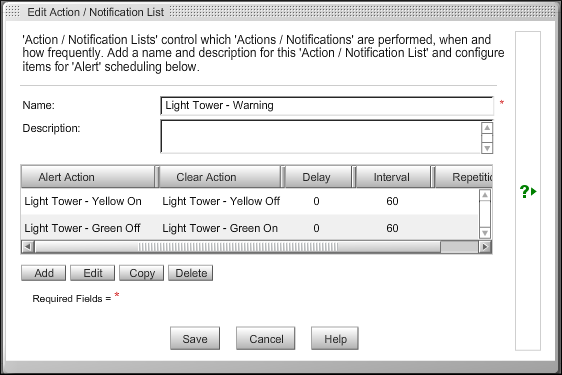562x375 pixels.
Task: Click the Delay column header
Action: 318,177
